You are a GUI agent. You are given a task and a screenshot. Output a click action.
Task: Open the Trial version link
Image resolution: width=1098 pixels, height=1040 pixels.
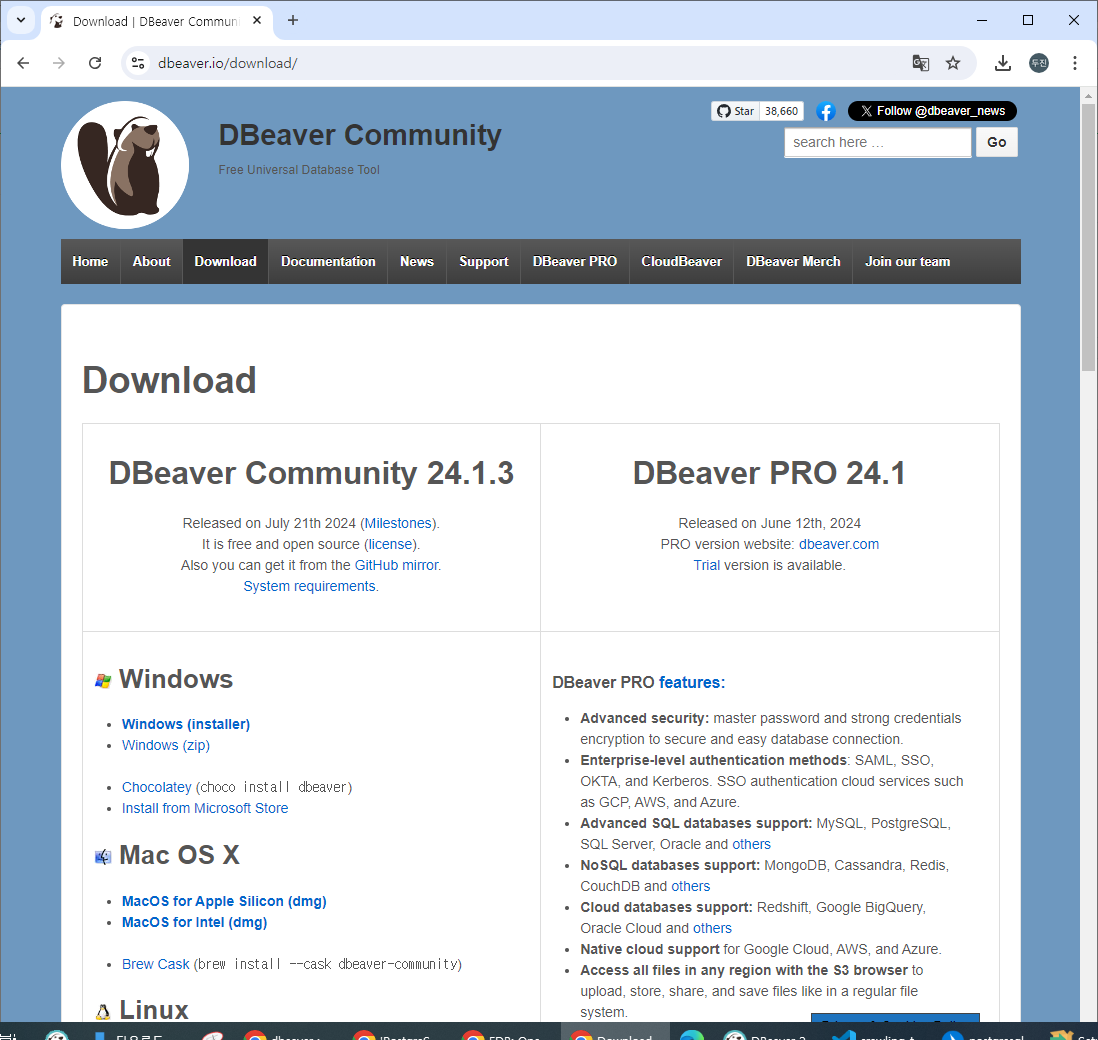[x=707, y=565]
